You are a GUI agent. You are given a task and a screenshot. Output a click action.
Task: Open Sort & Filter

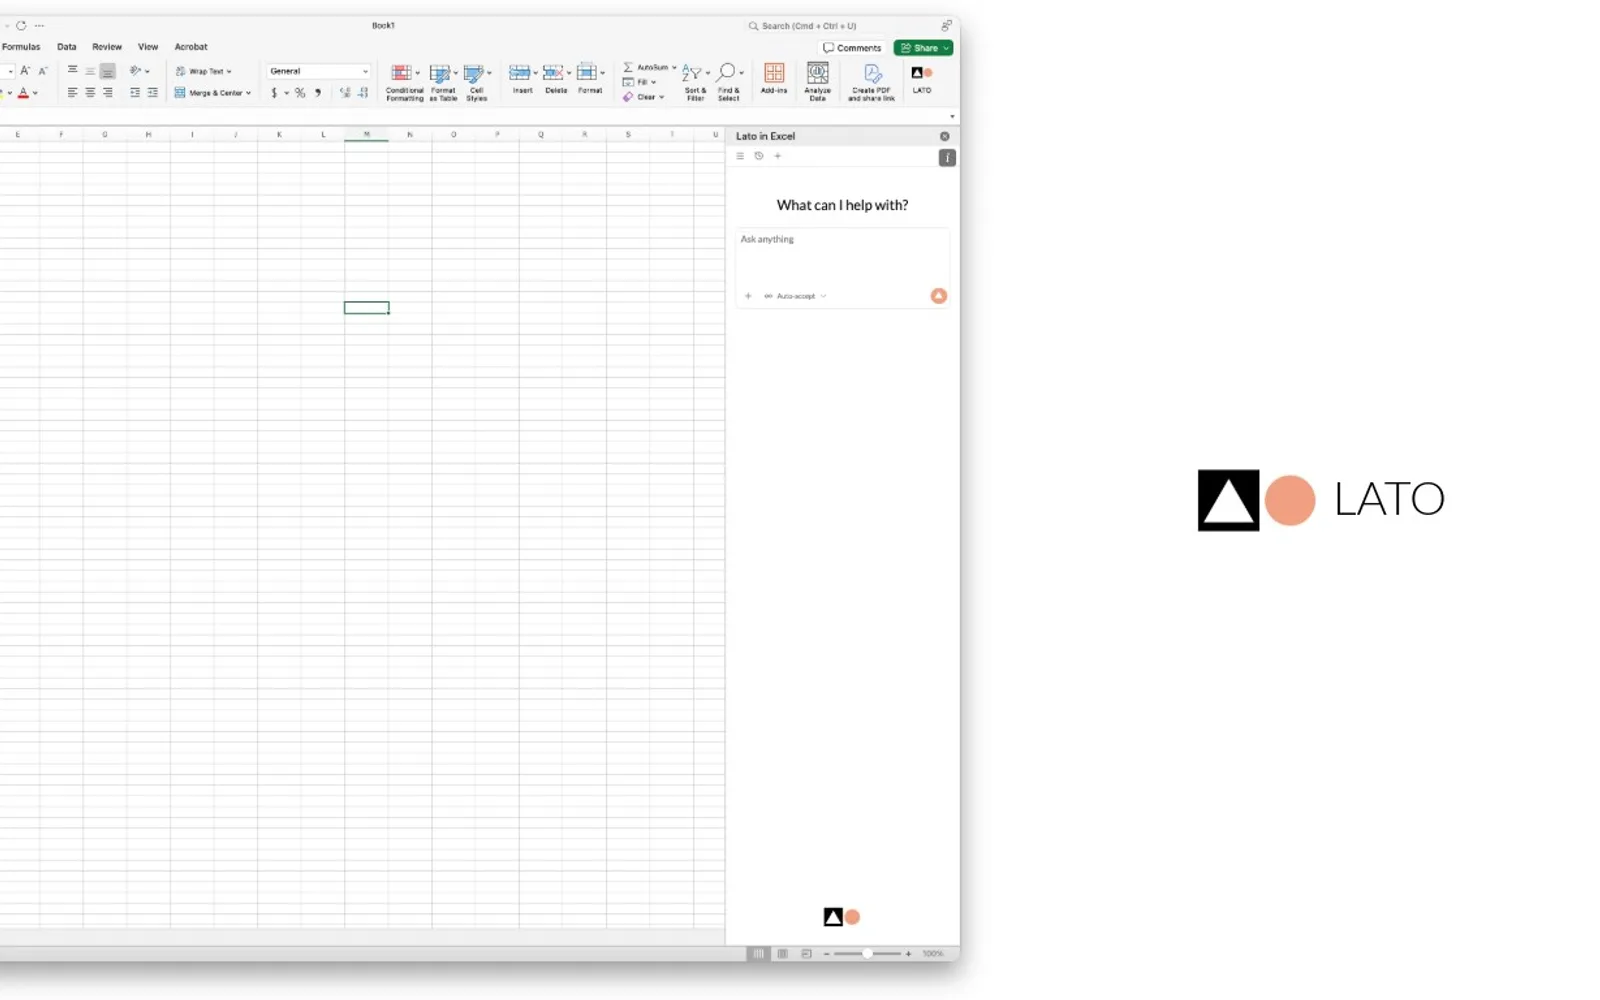(x=695, y=82)
